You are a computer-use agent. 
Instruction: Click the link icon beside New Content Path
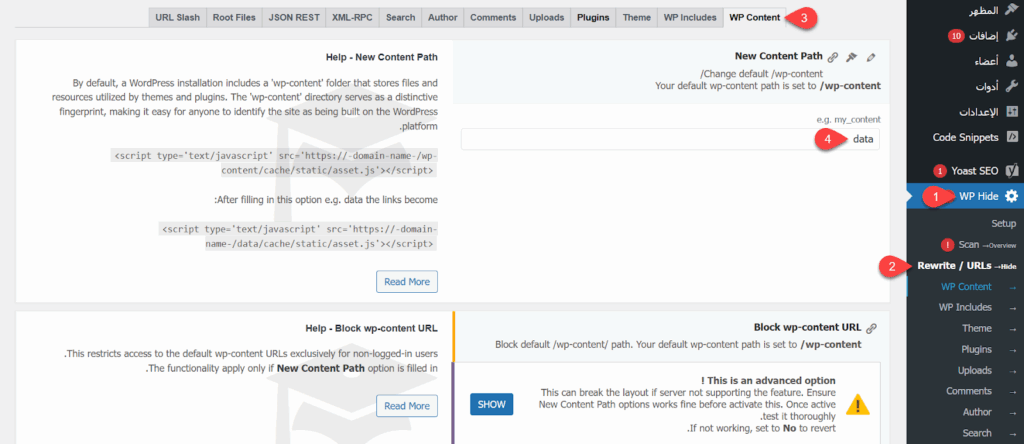coord(833,58)
